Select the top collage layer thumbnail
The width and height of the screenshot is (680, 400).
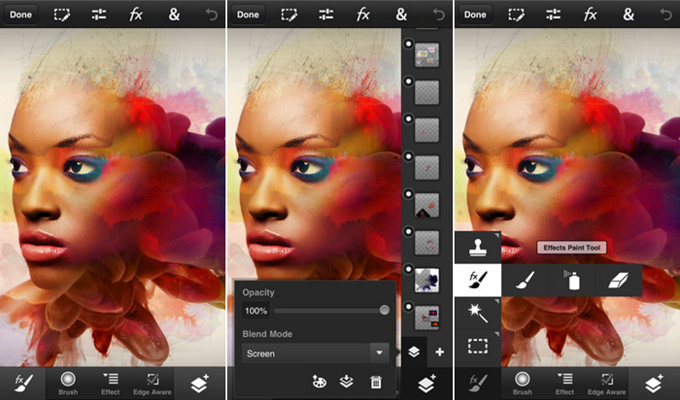click(427, 55)
